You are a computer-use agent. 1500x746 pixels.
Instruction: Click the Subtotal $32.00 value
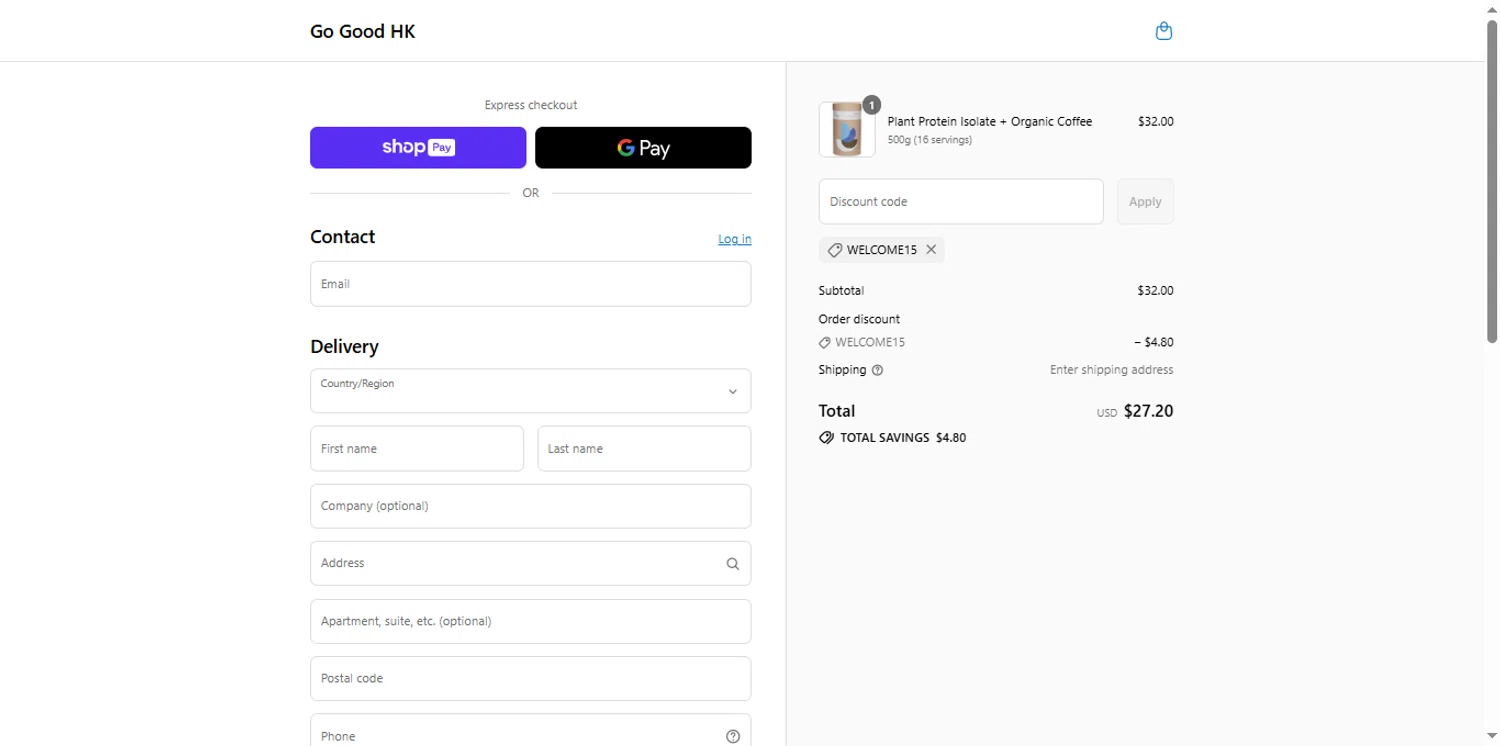click(x=1155, y=291)
